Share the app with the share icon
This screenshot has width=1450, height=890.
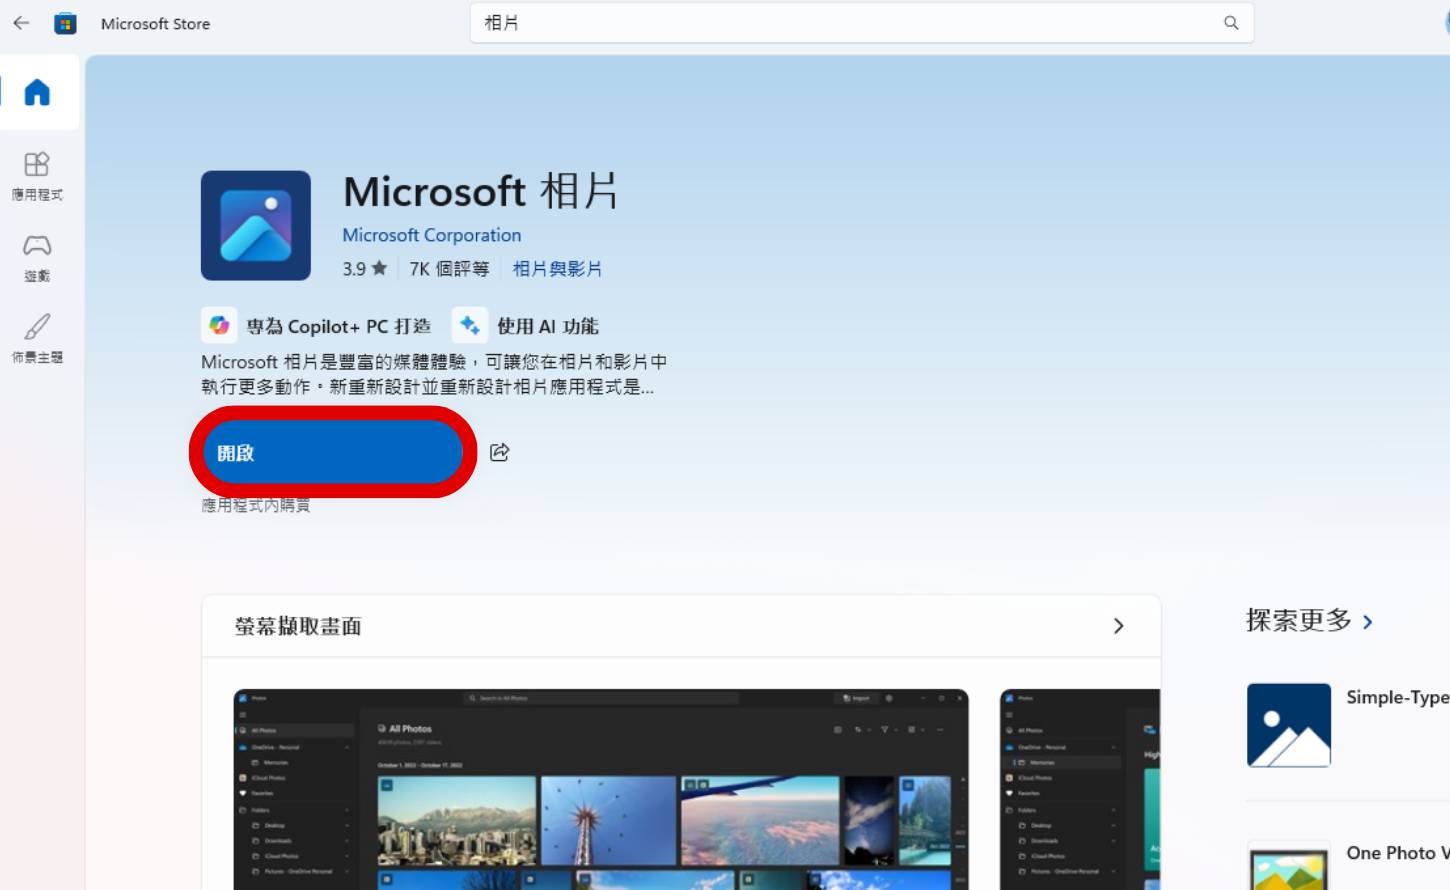(500, 452)
